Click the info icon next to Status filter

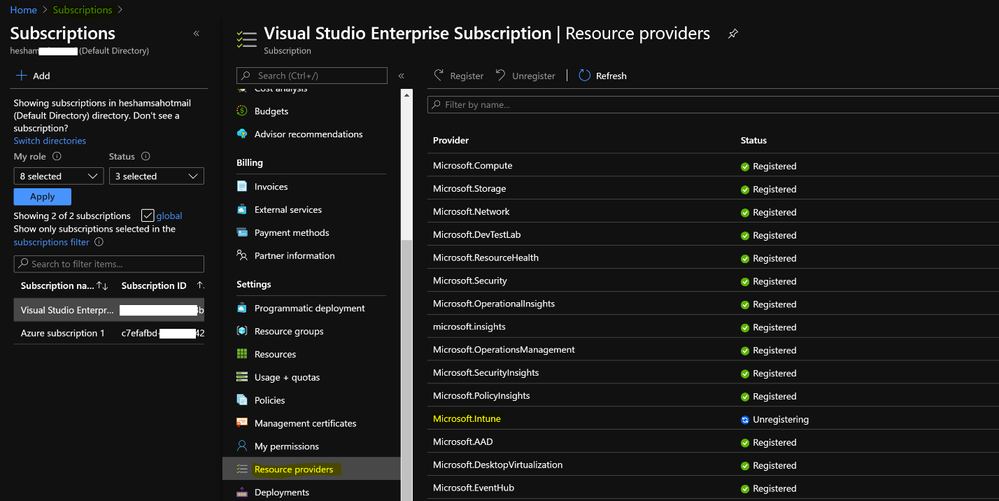[x=145, y=156]
